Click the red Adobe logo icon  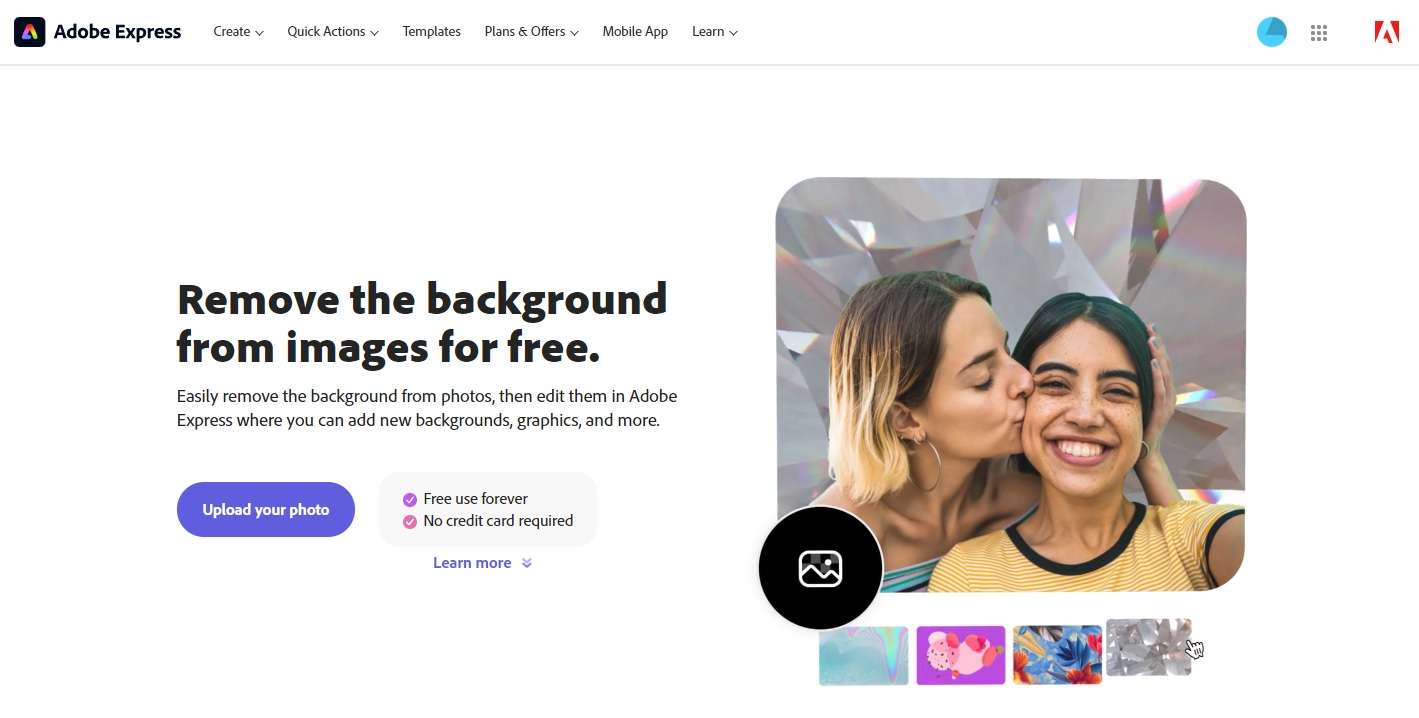click(x=1386, y=32)
